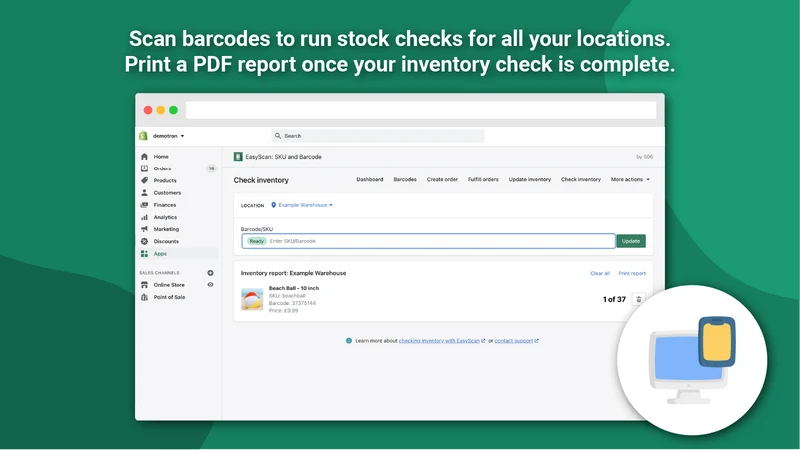Image resolution: width=800 pixels, height=450 pixels.
Task: Add a sales channel with plus icon
Action: tap(210, 273)
